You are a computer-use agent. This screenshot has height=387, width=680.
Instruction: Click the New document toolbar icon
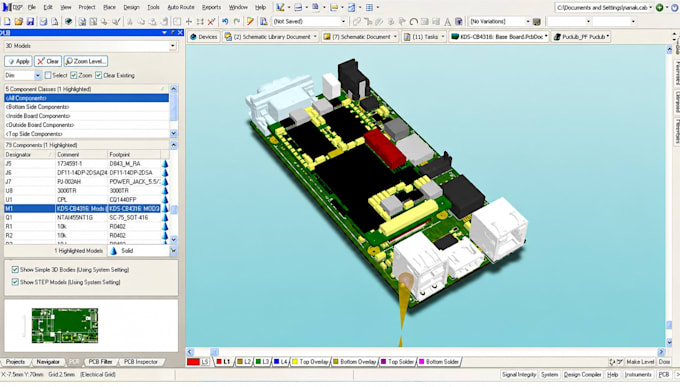[7, 21]
